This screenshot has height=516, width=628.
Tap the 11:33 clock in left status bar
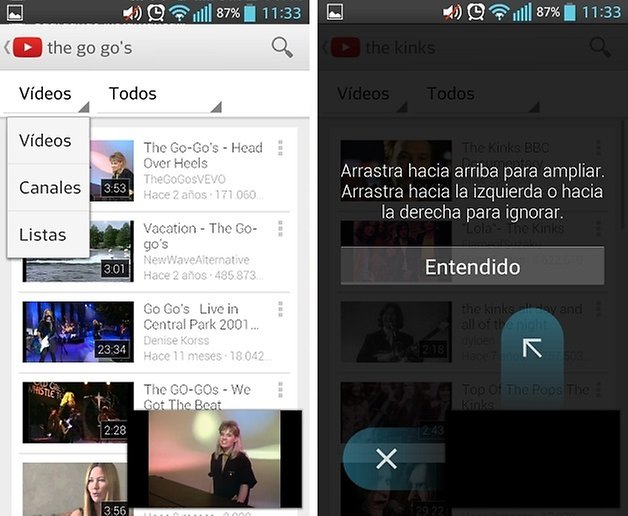(x=282, y=13)
